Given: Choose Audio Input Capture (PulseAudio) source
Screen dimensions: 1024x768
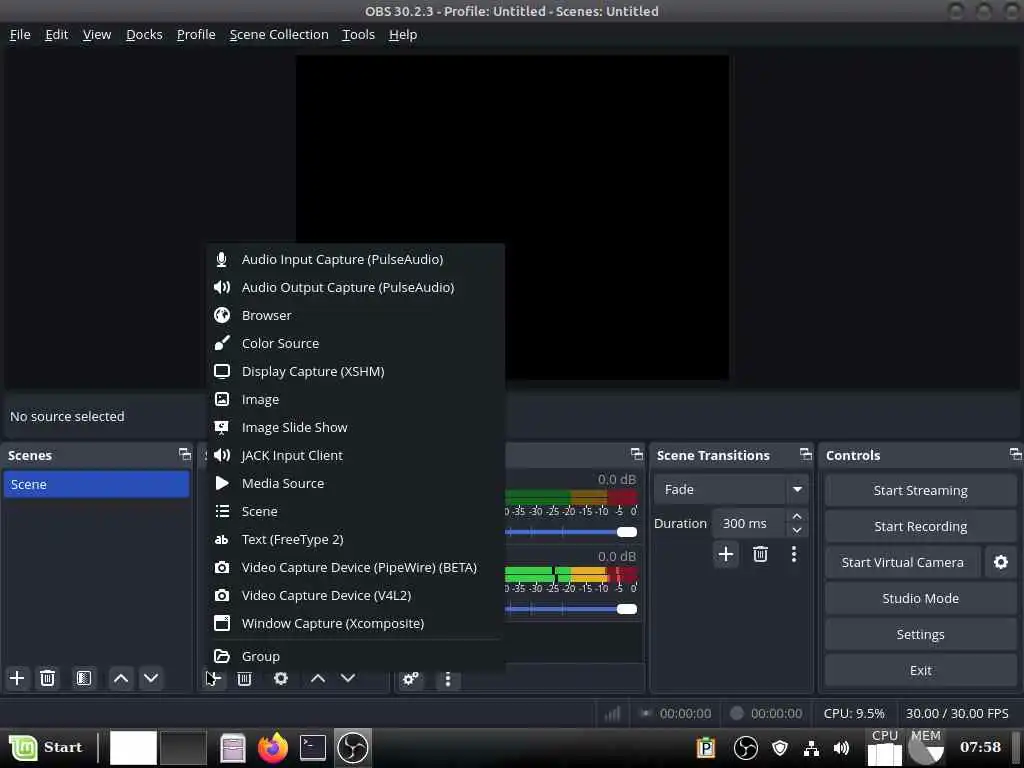Looking at the screenshot, I should click(356, 259).
